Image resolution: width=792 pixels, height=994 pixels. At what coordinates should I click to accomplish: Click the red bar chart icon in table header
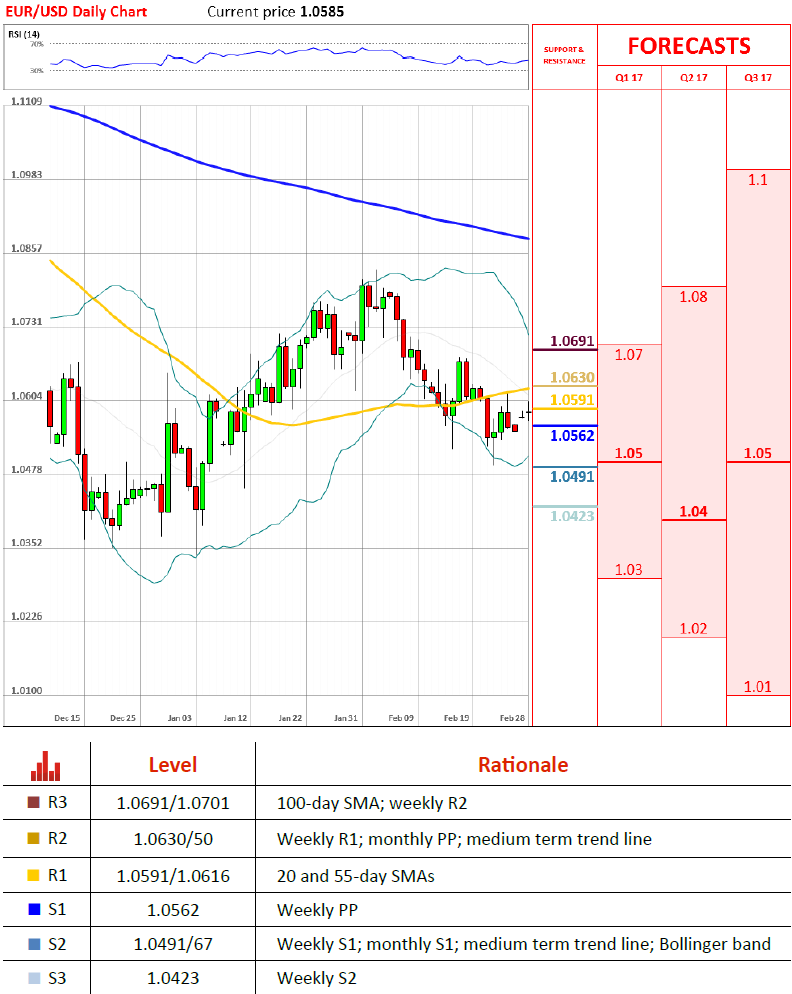(x=46, y=766)
